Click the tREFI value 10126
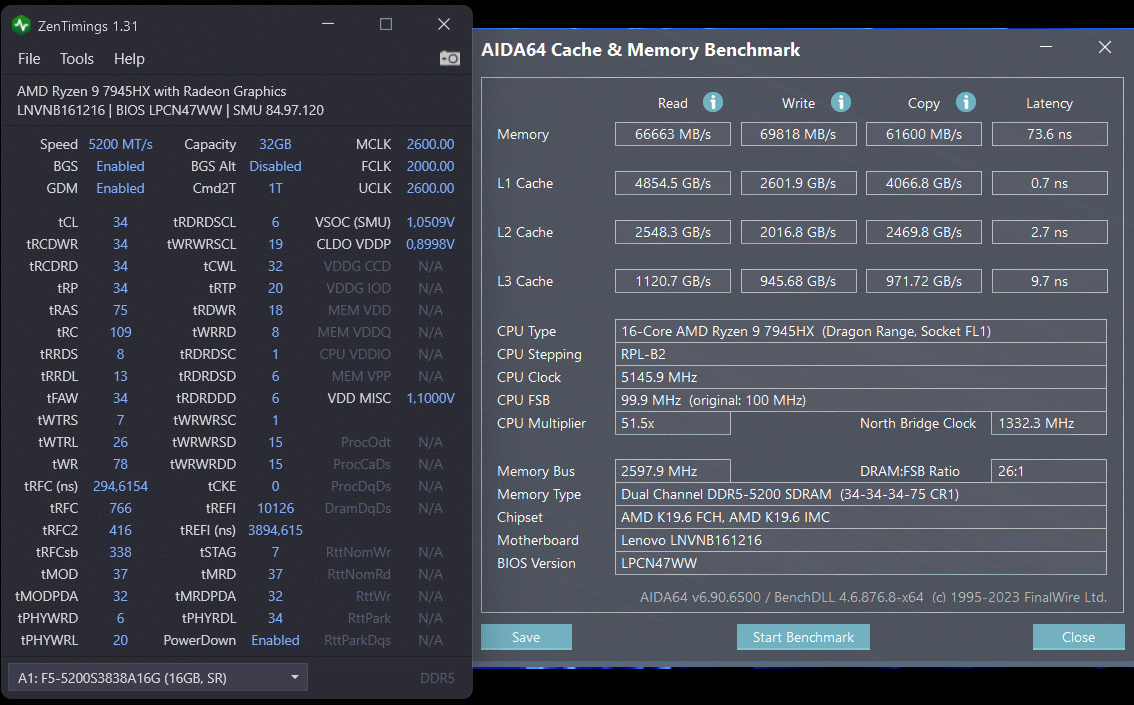The width and height of the screenshot is (1134, 705). (276, 508)
